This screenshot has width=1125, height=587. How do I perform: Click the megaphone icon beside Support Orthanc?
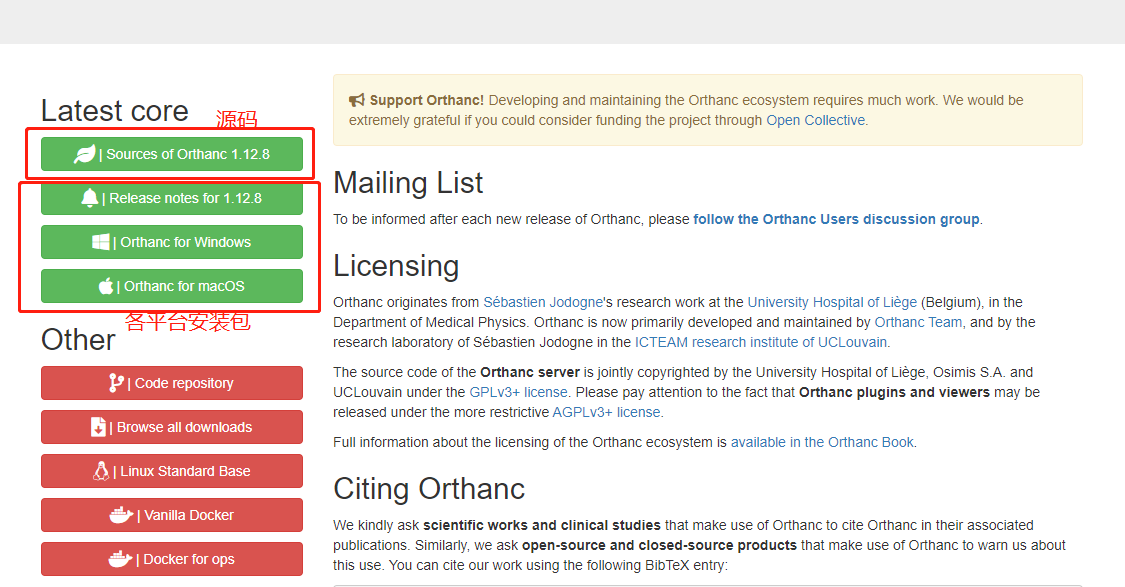tap(357, 100)
